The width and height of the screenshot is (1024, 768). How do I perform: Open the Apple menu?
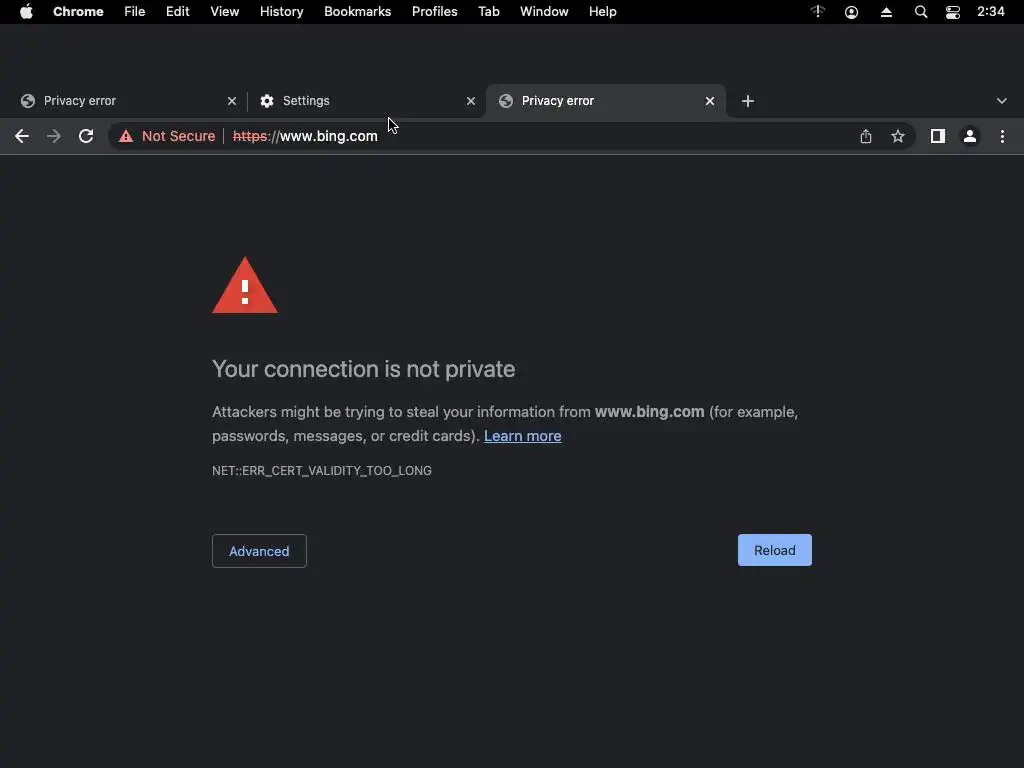(26, 12)
